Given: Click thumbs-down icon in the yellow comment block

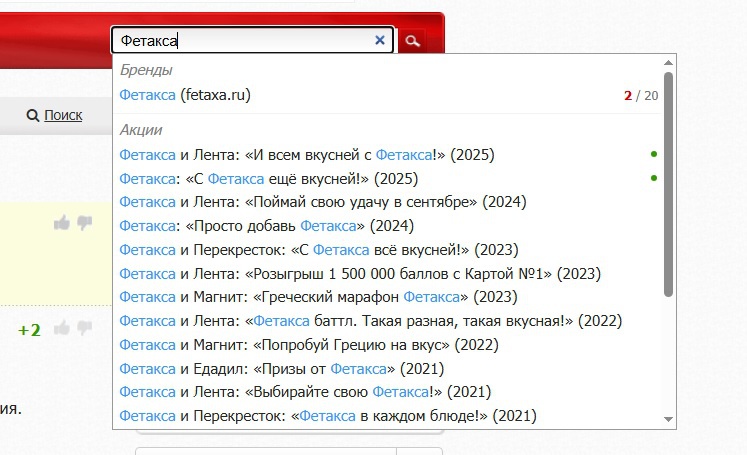Looking at the screenshot, I should [x=84, y=223].
